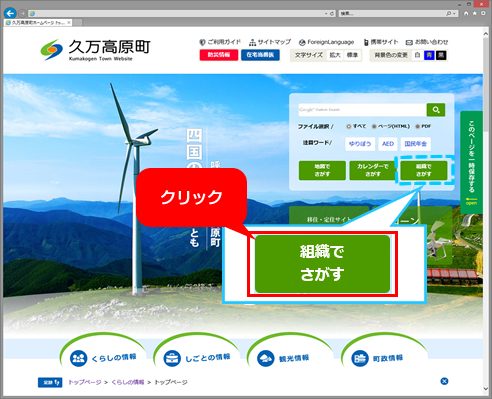Click the browser home icon
Screen dimensions: 492x399
(466, 13)
